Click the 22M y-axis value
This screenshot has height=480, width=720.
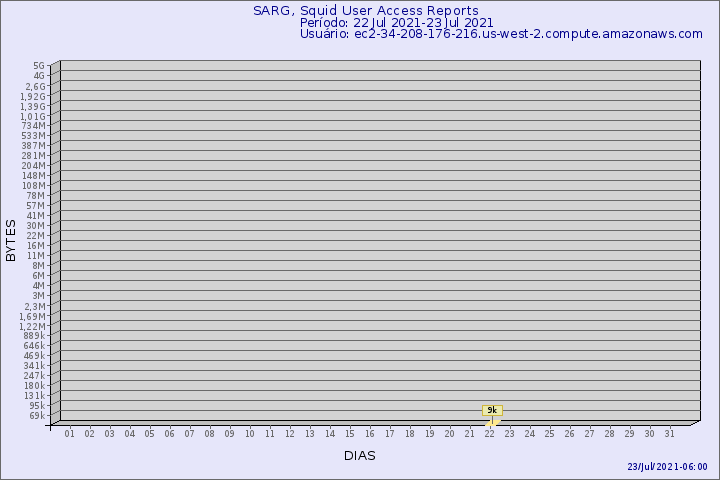(x=36, y=236)
